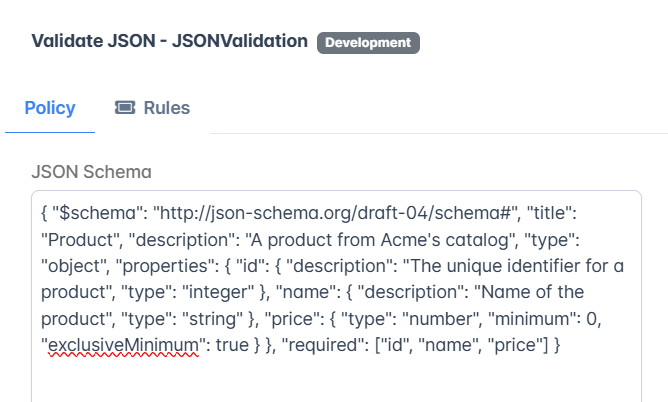This screenshot has width=668, height=402.
Task: Click the word "integer" in the schema
Action: pyautogui.click(x=218, y=292)
